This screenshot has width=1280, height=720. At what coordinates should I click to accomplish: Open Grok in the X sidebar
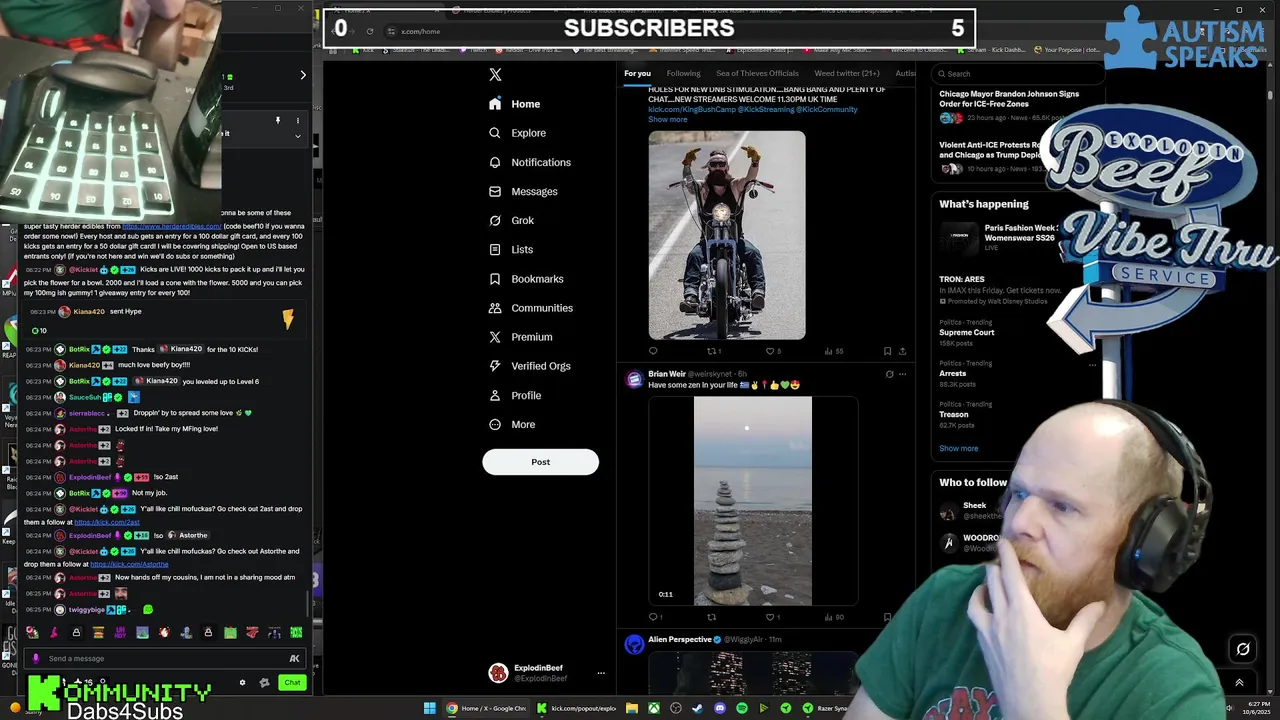pos(511,220)
